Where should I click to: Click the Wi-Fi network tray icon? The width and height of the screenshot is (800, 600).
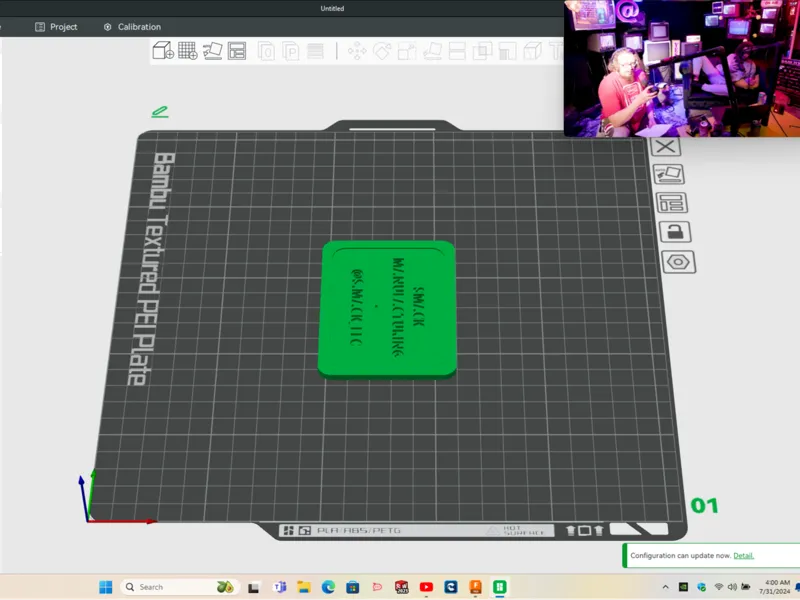tap(718, 587)
